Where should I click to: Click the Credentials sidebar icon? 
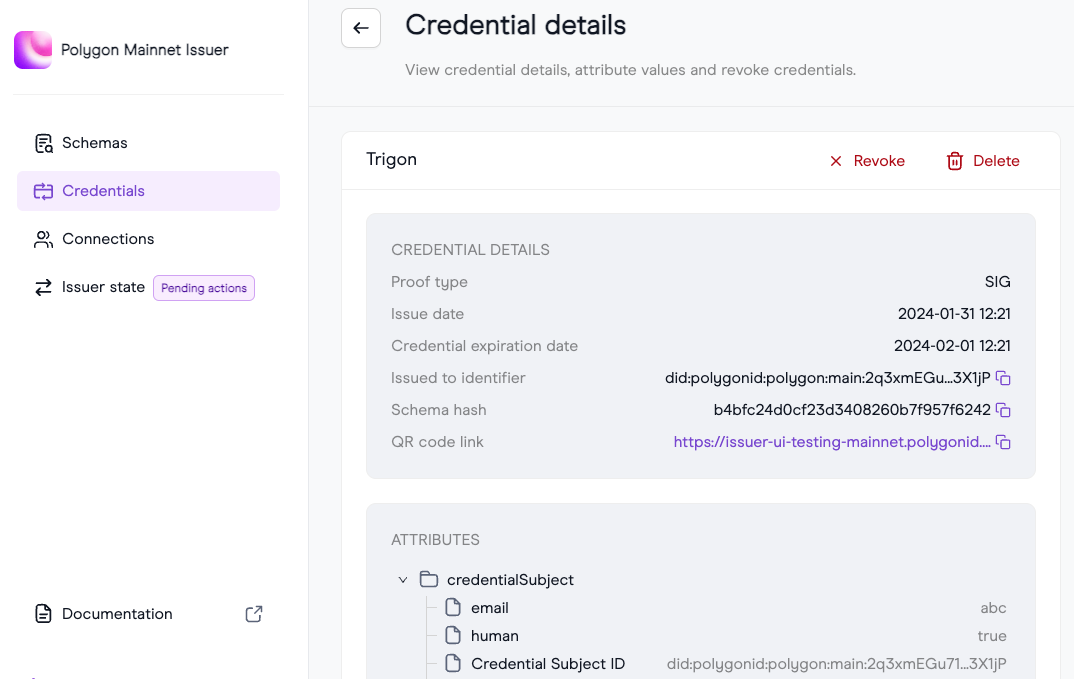pyautogui.click(x=43, y=191)
